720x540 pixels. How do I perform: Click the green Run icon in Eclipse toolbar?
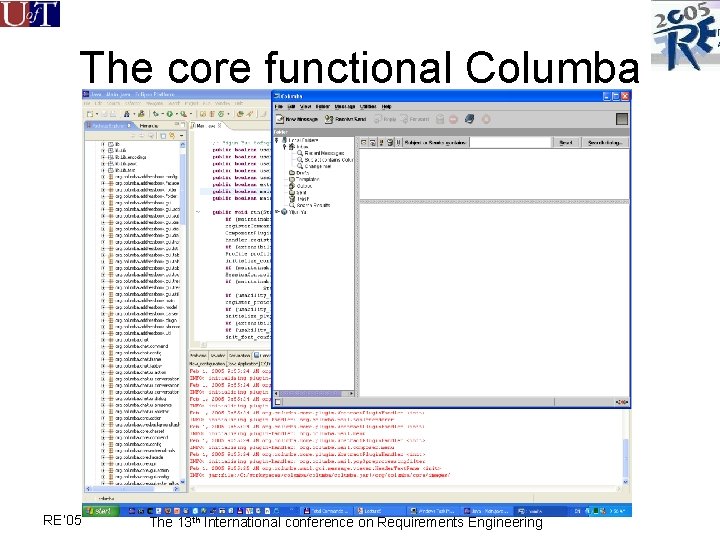(x=169, y=114)
